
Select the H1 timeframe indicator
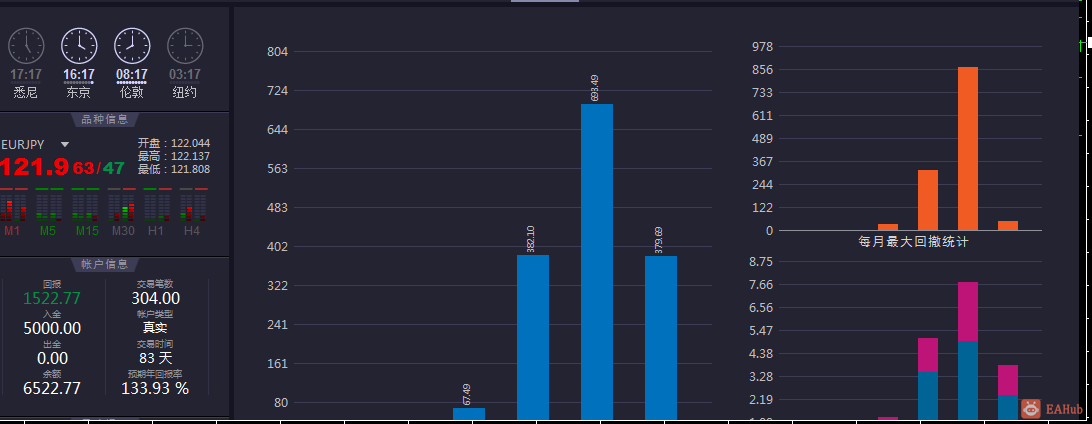click(x=156, y=230)
